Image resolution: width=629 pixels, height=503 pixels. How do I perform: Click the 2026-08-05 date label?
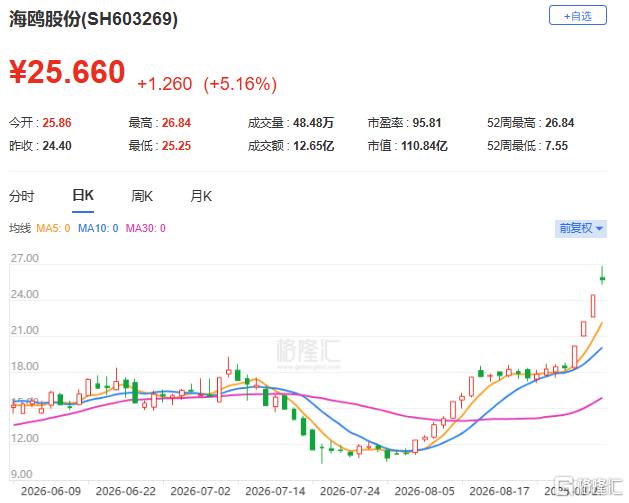coord(424,491)
